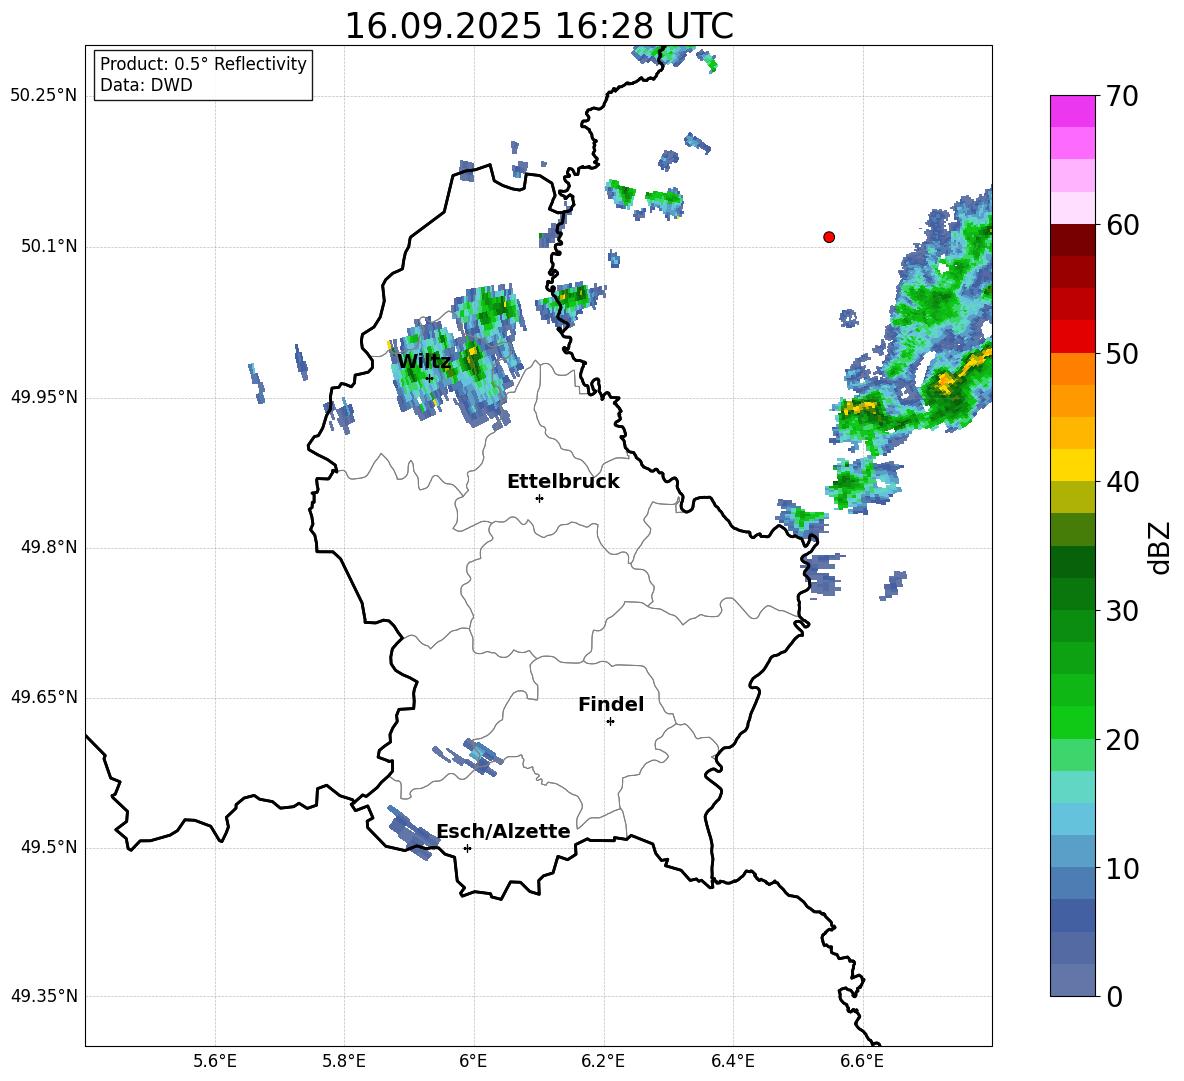Screen dimensions: 1184x1081
Task: Click the bright green colorbar segment just above 20
Action: [x=1072, y=722]
